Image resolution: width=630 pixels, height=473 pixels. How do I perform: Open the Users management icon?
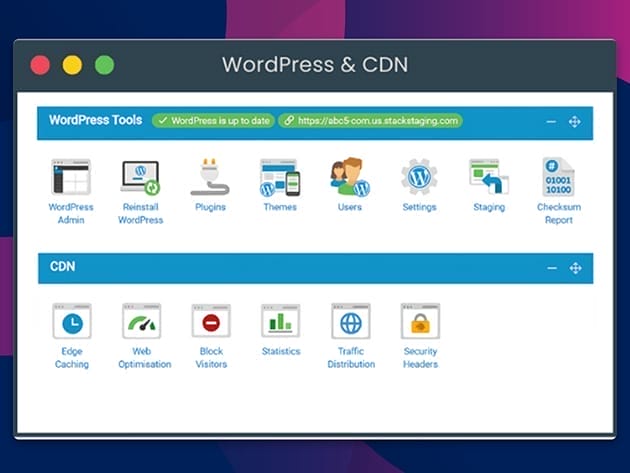[350, 178]
